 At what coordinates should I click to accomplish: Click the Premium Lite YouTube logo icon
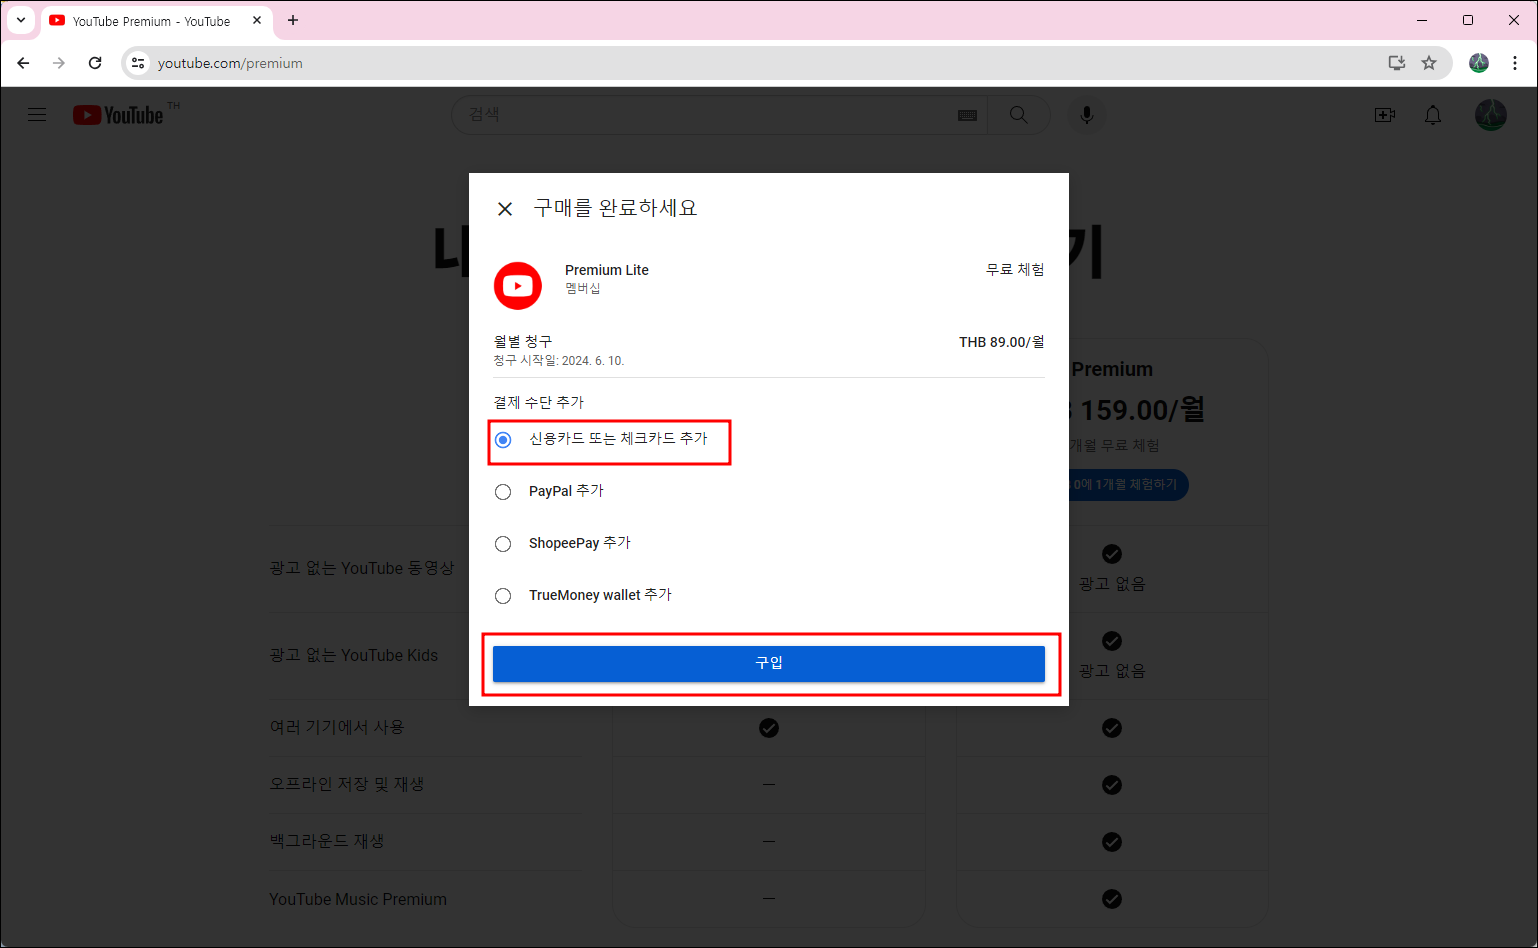pos(518,286)
